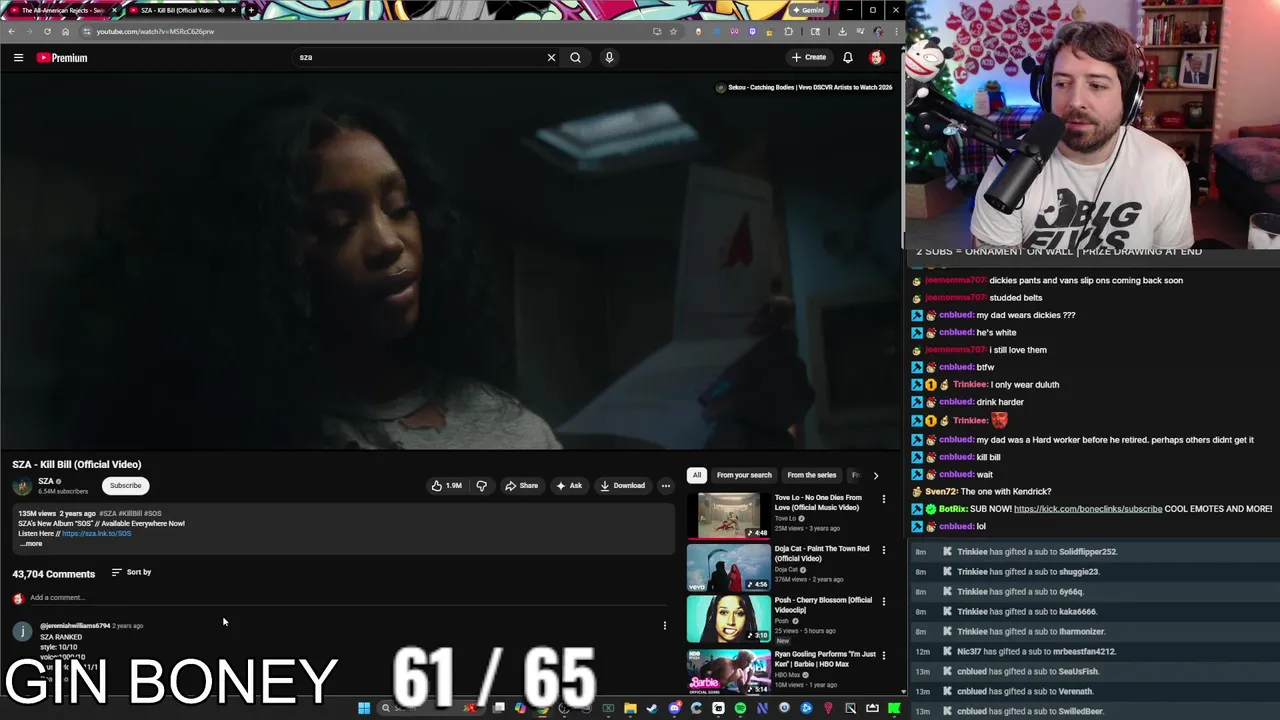1280x720 pixels.
Task: Open the sza.lnk.to/SOS link
Action: [96, 533]
